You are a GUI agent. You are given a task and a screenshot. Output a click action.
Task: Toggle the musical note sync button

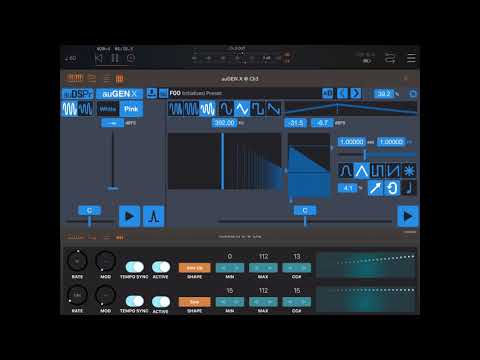pos(409,188)
